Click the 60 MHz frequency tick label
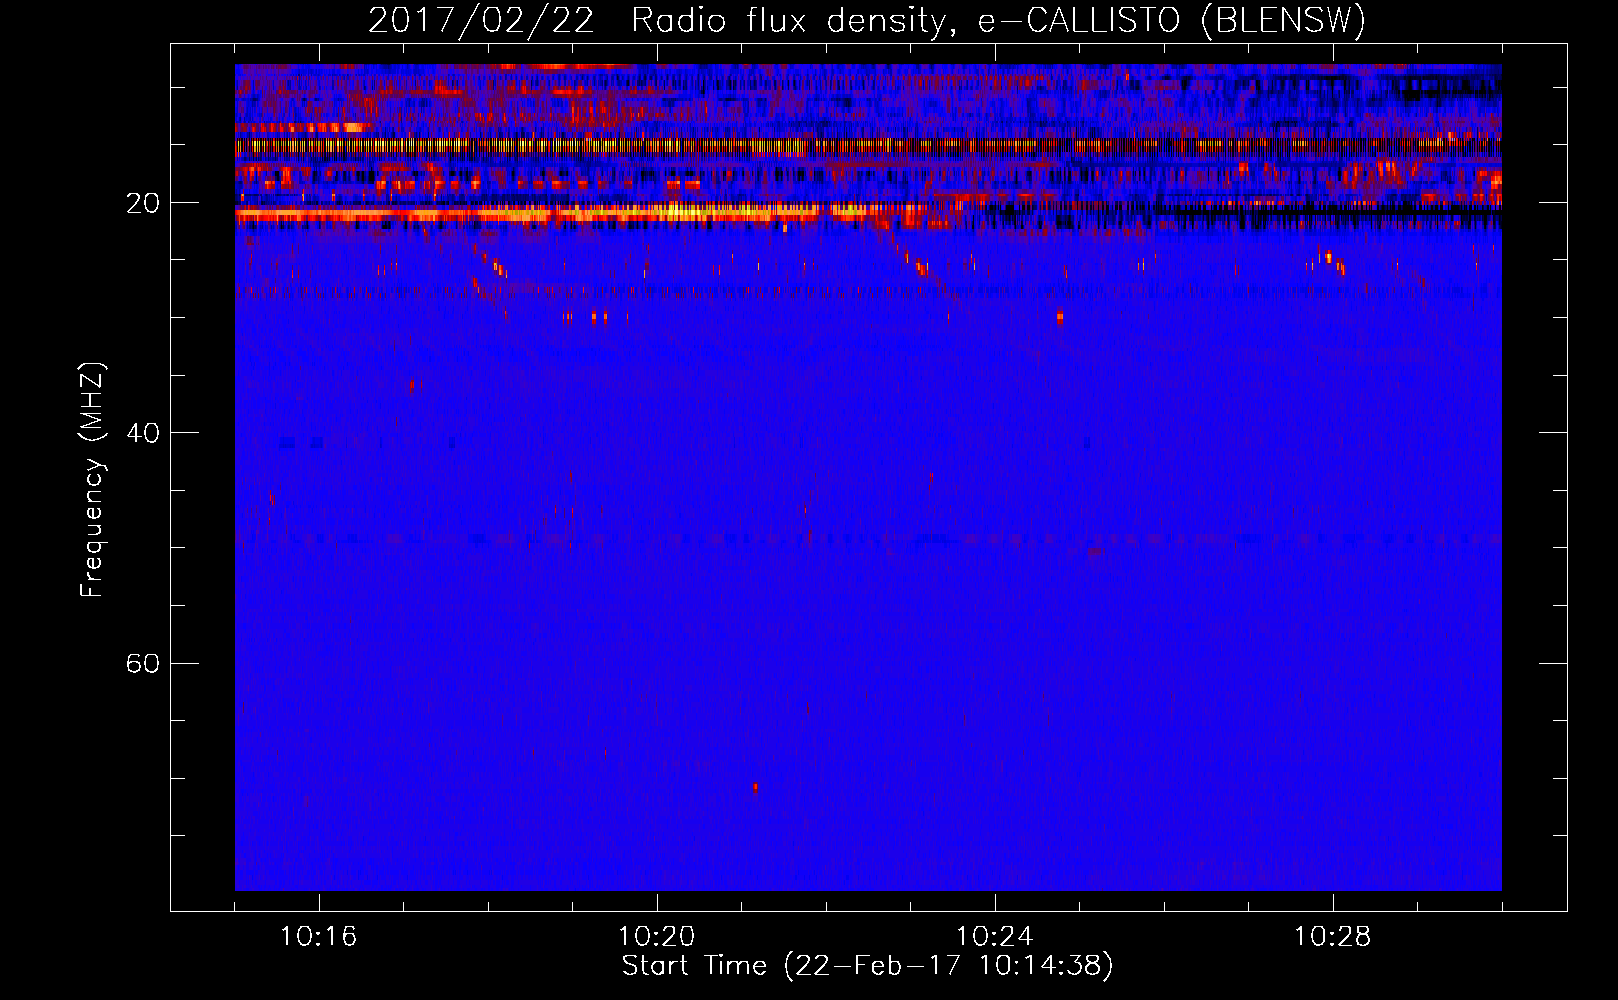The height and width of the screenshot is (1000, 1618). (142, 664)
